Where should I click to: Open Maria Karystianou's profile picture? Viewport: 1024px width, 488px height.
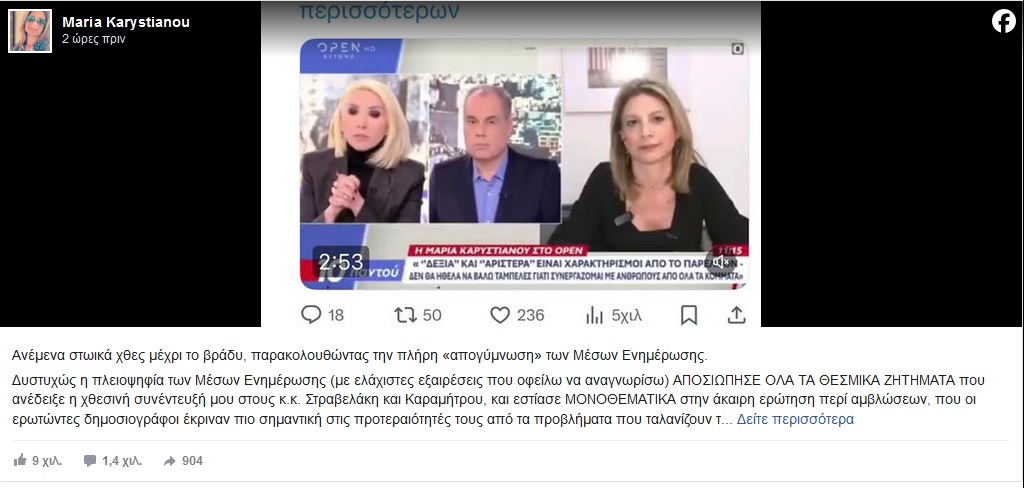coord(30,31)
